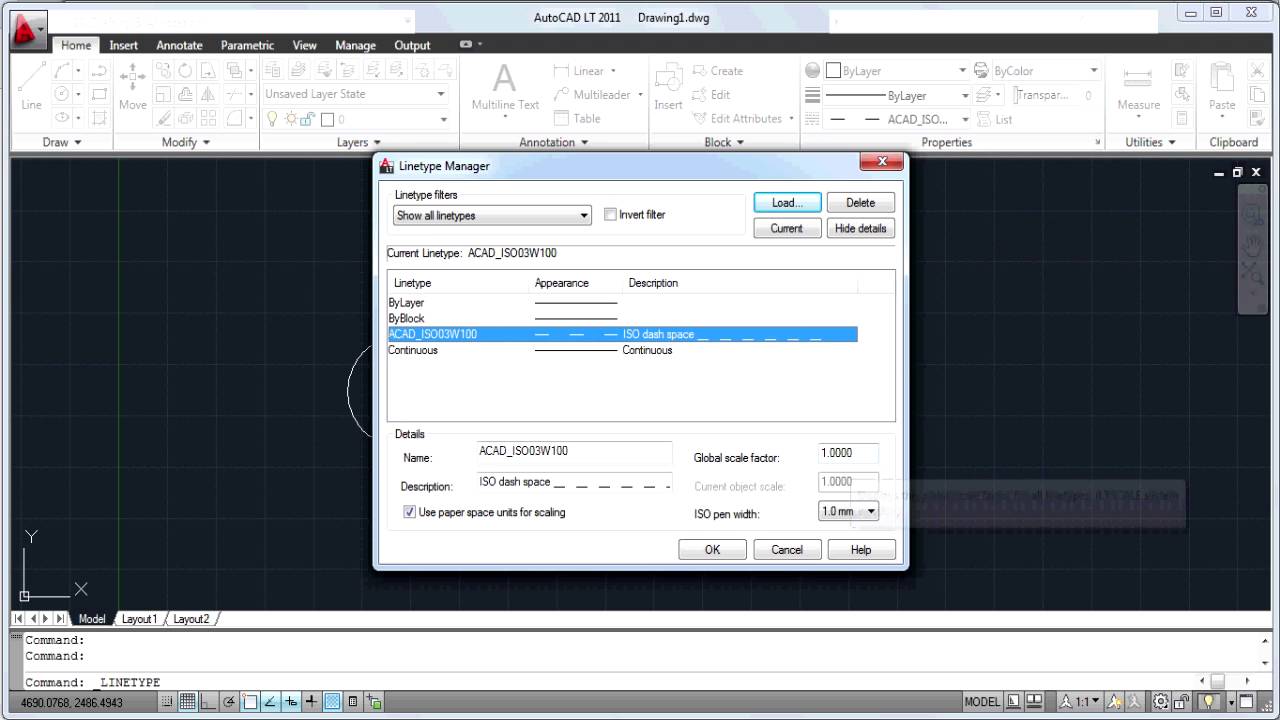Click the Delete button in Linetype Manager

[x=860, y=202]
